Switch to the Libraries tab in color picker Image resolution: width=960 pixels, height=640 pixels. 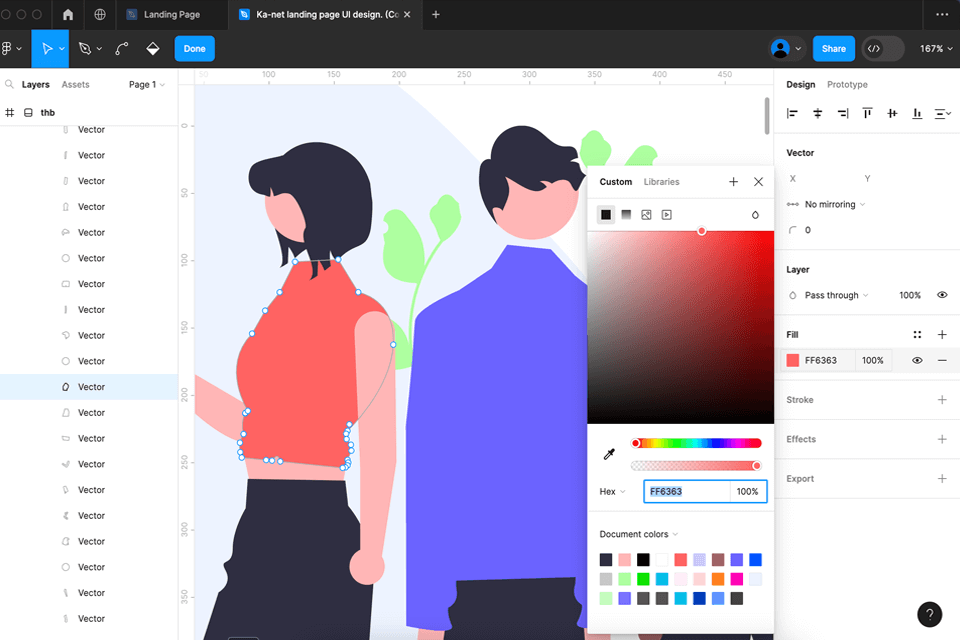click(x=661, y=181)
